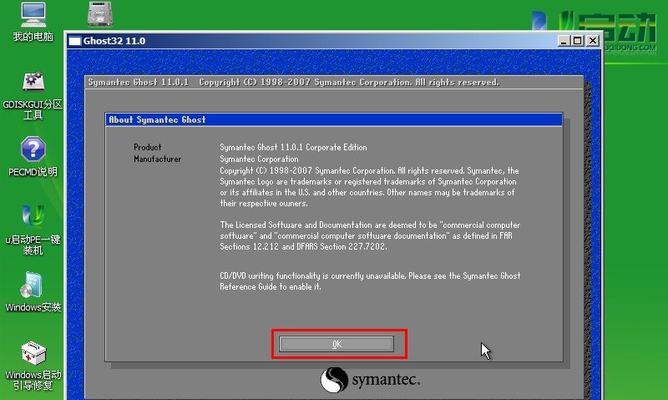Click the 'Product' label
This screenshot has height=400, width=668.
[x=147, y=147]
